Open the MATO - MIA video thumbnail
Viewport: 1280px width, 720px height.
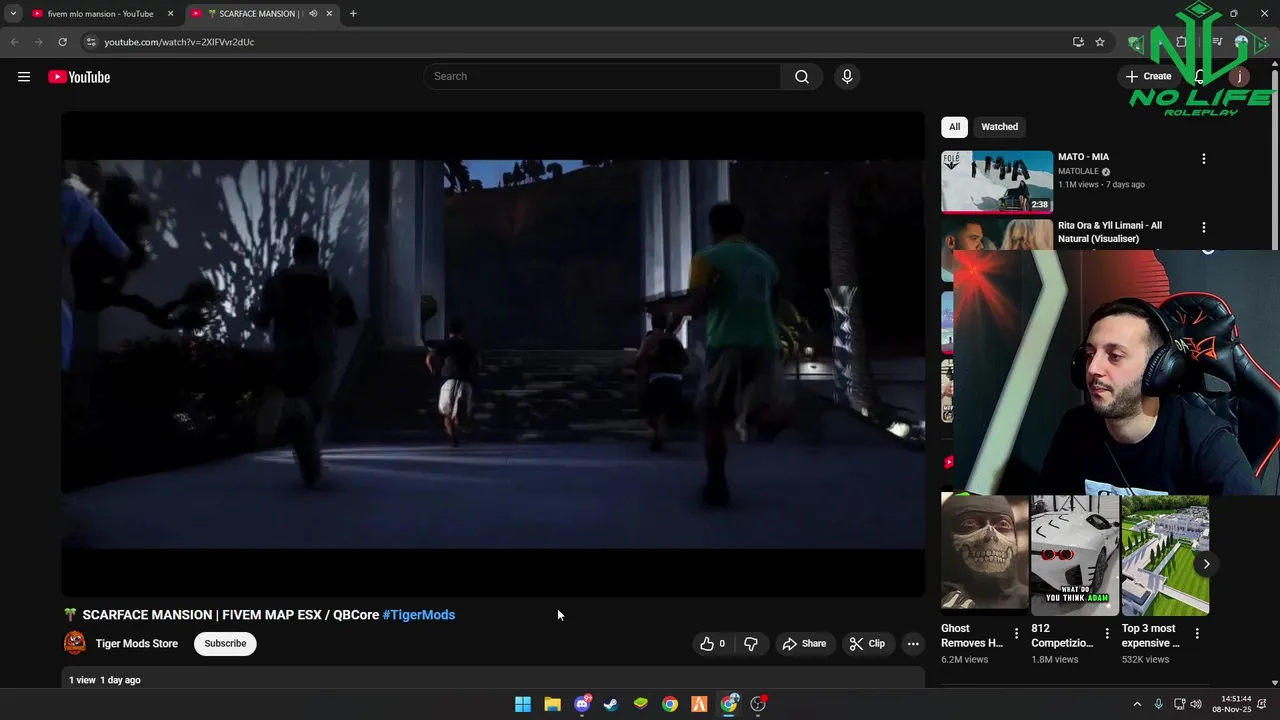tap(997, 182)
